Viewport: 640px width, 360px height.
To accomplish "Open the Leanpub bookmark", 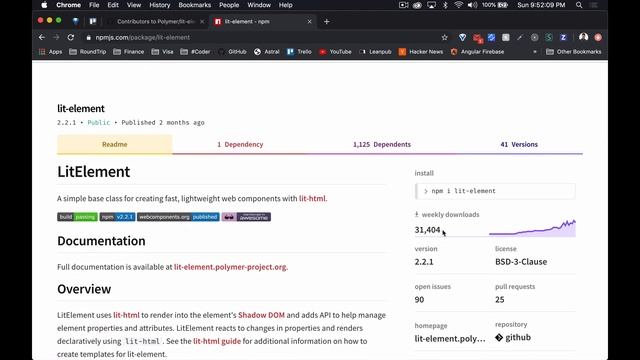I will pyautogui.click(x=376, y=52).
